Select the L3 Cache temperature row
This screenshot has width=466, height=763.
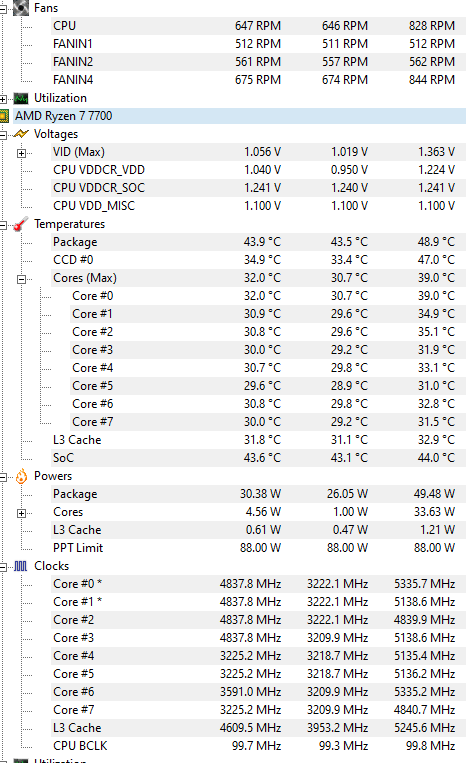(x=258, y=440)
